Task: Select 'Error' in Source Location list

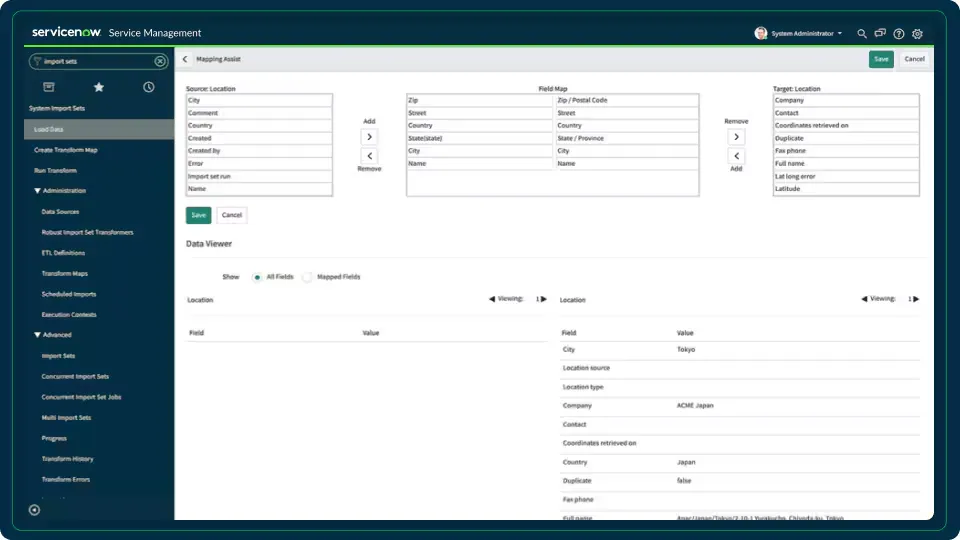Action: pos(259,163)
